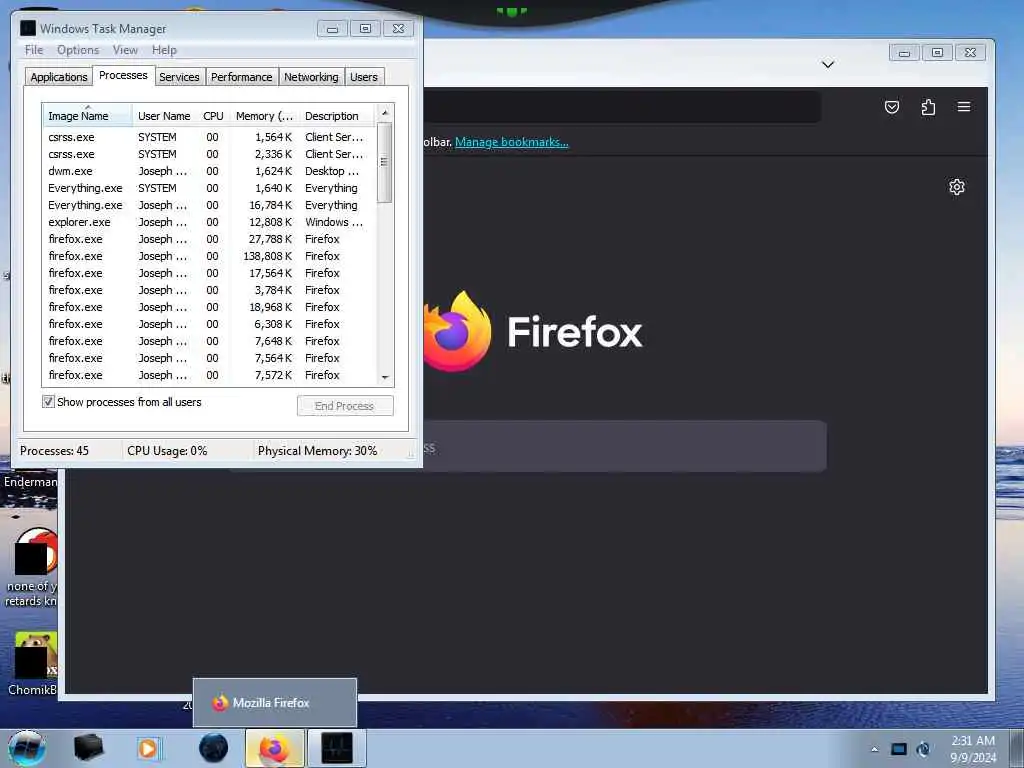Open the black box taskbar icon

88,748
